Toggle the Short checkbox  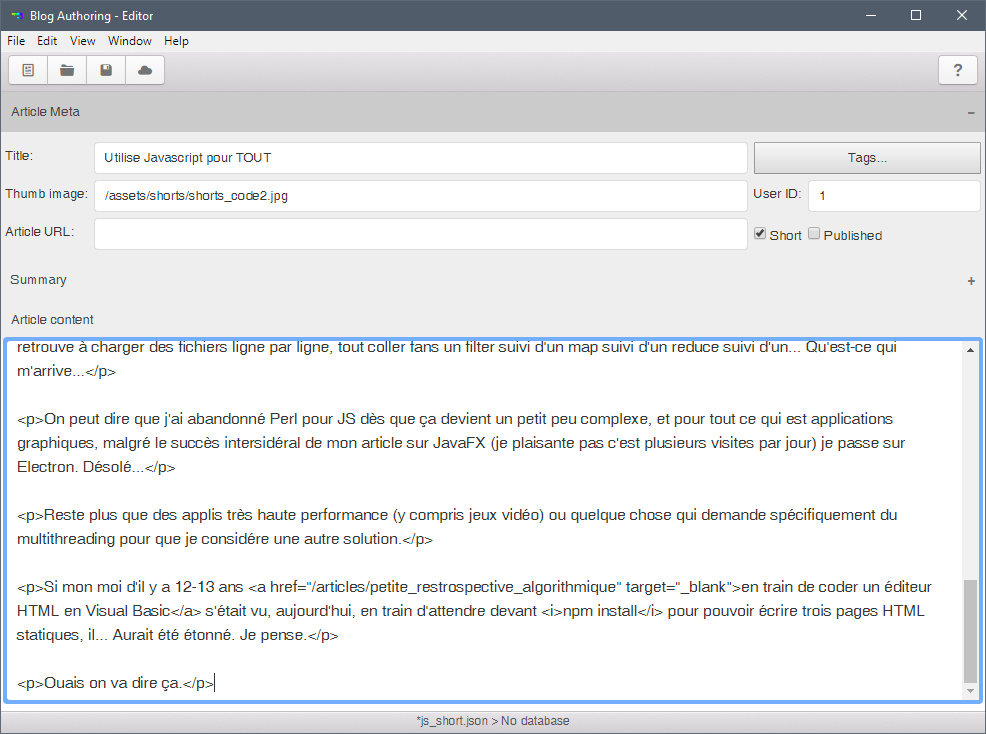coord(760,234)
